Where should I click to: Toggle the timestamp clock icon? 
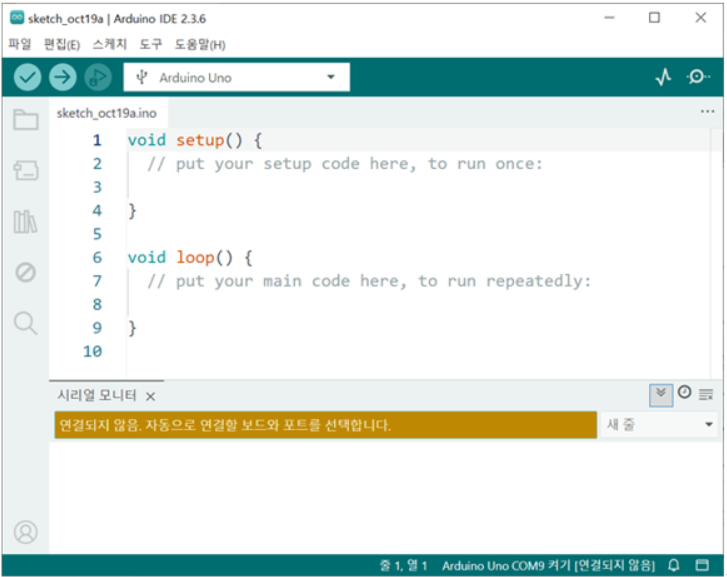point(684,392)
